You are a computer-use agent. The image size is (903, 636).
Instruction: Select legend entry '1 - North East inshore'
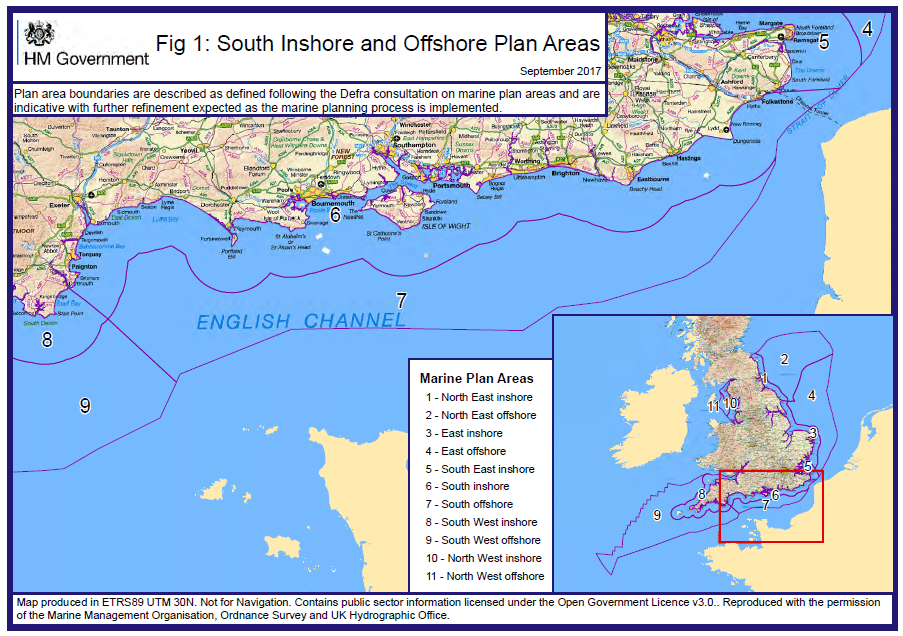click(479, 397)
